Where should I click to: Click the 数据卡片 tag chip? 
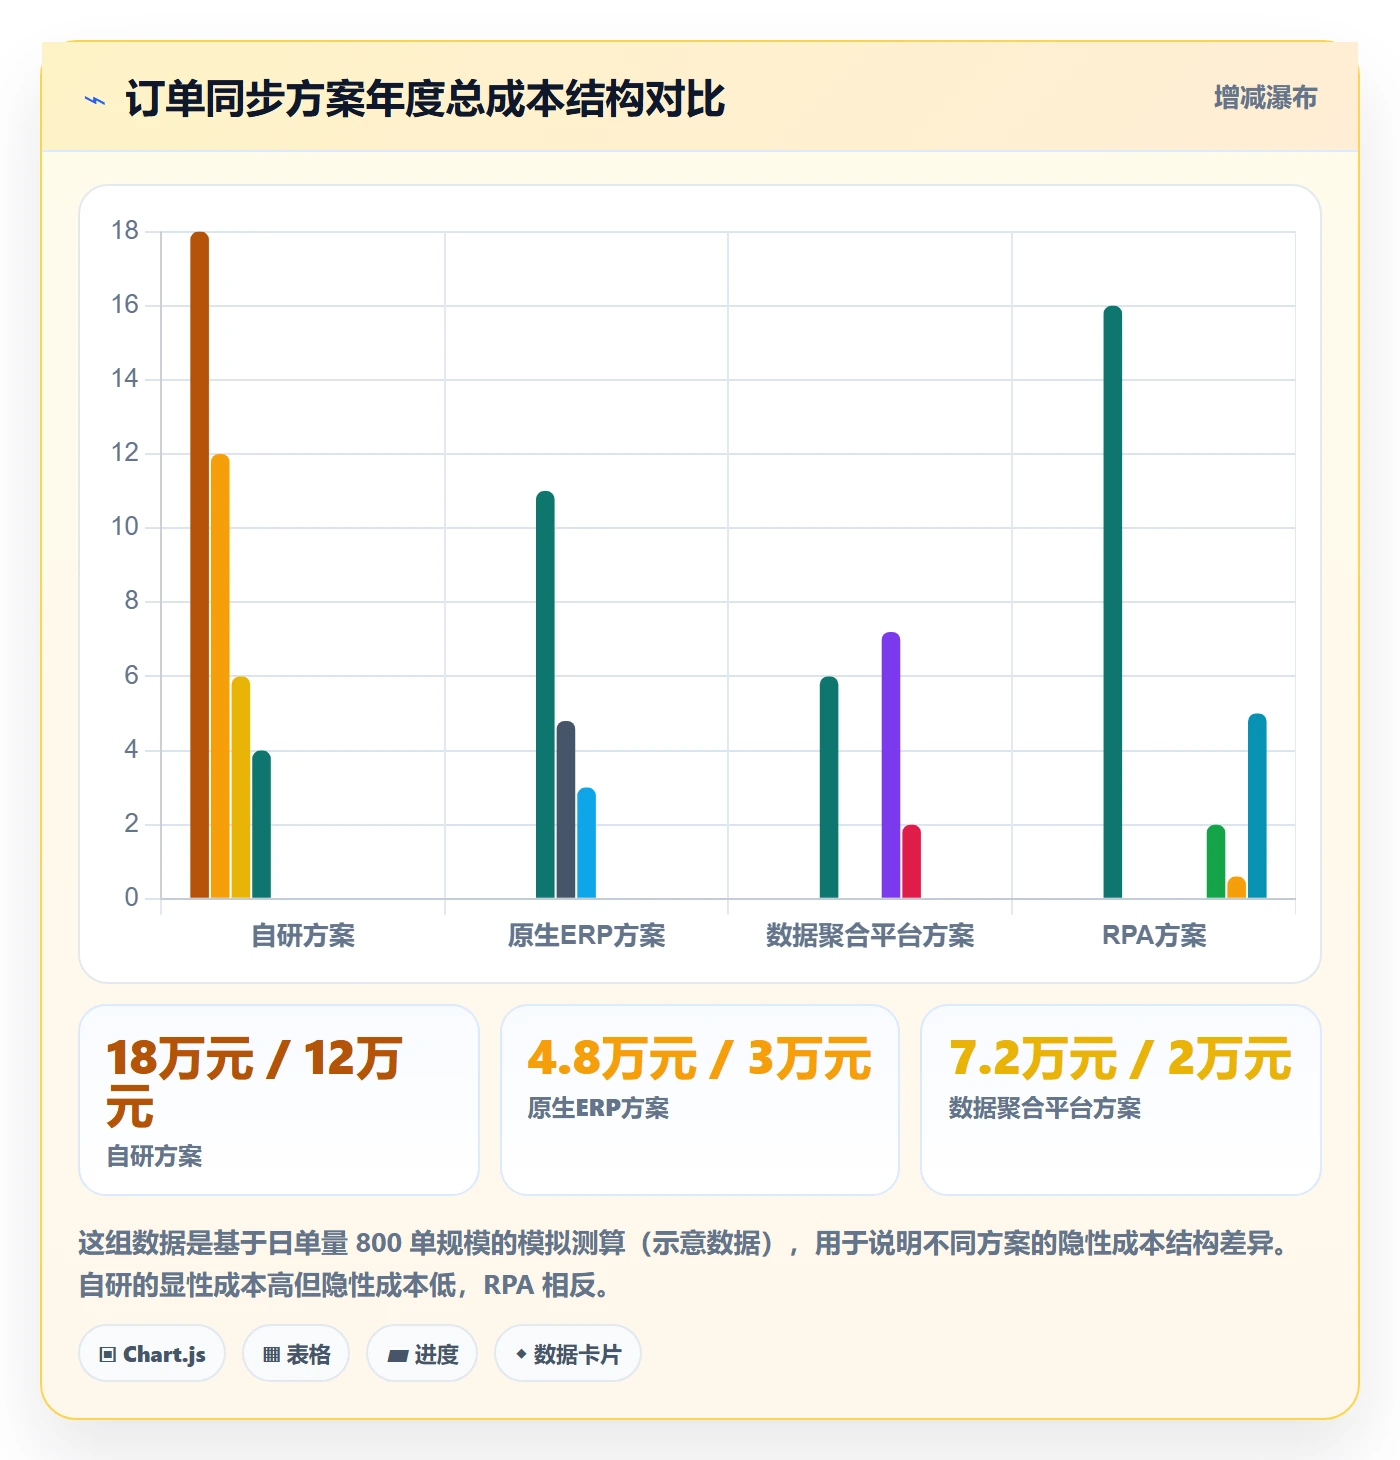(568, 1354)
